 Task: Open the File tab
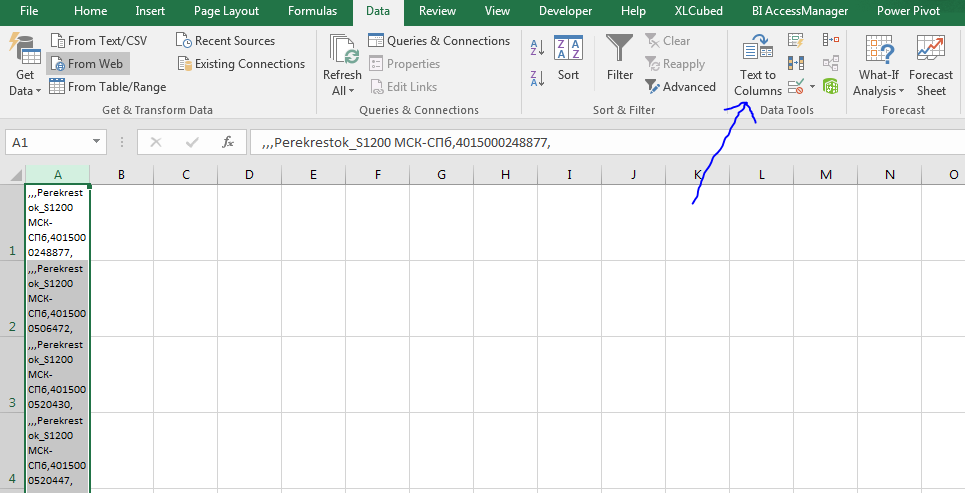[x=29, y=11]
